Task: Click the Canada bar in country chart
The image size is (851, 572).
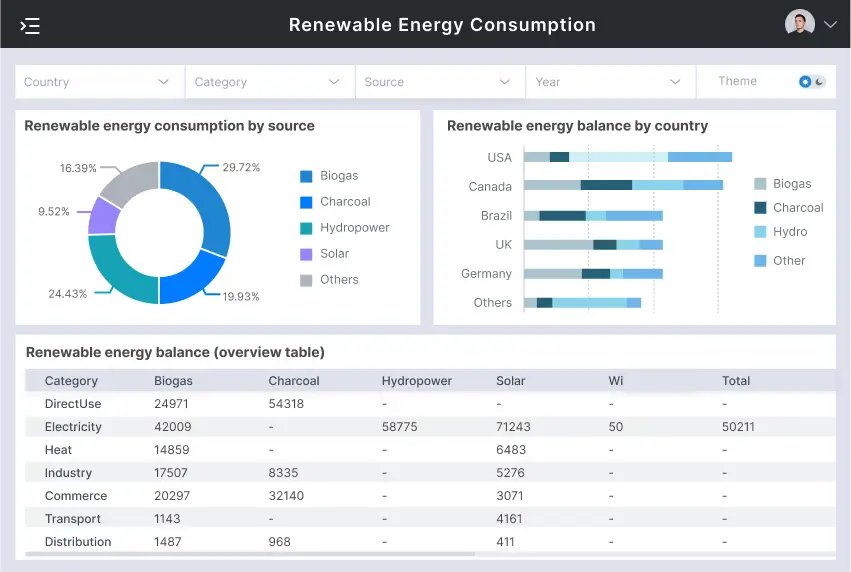Action: (x=622, y=185)
